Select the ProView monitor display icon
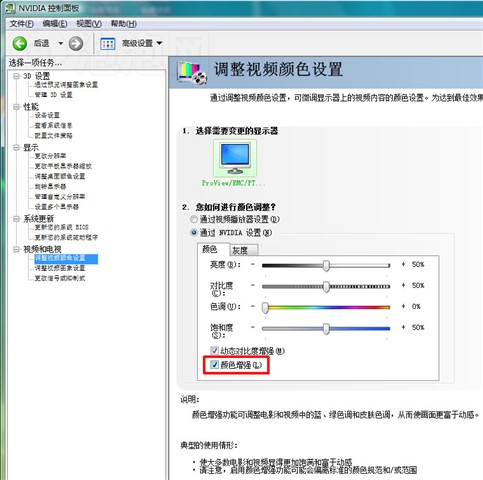The height and width of the screenshot is (480, 483). [235, 158]
